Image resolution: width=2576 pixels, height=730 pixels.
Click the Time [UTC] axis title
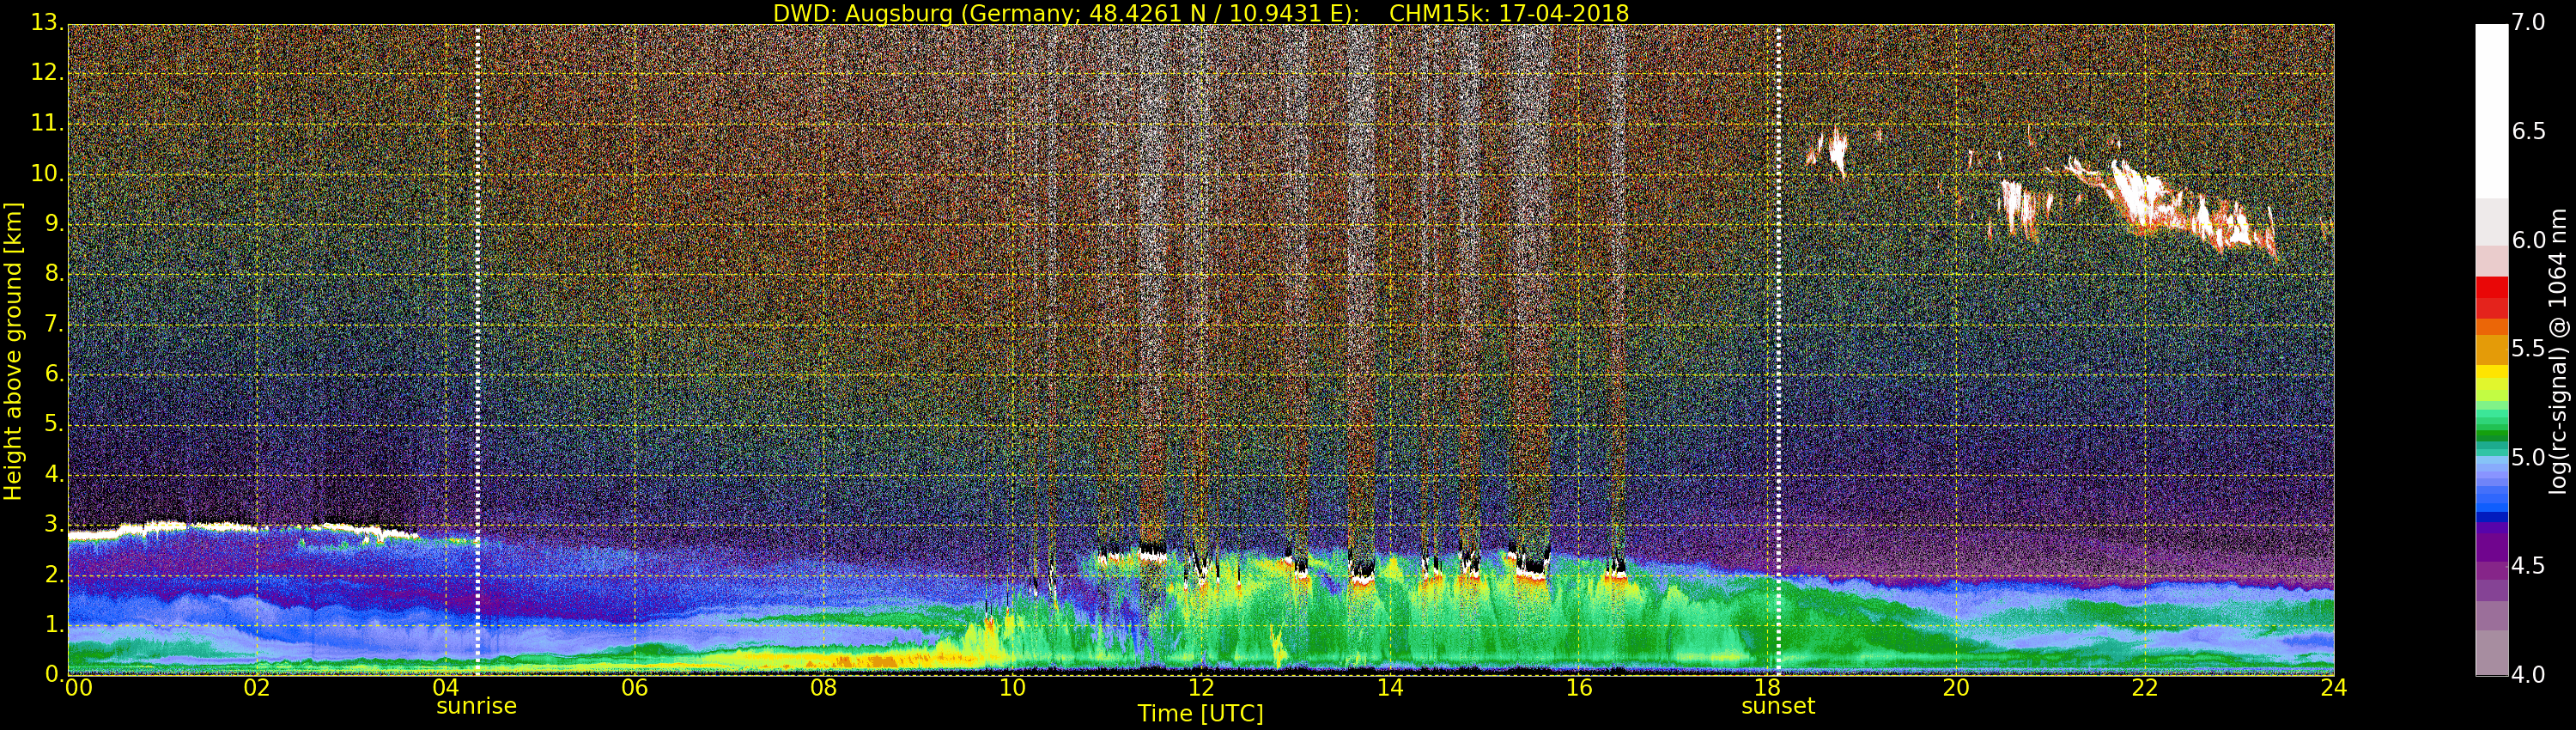click(x=1200, y=714)
